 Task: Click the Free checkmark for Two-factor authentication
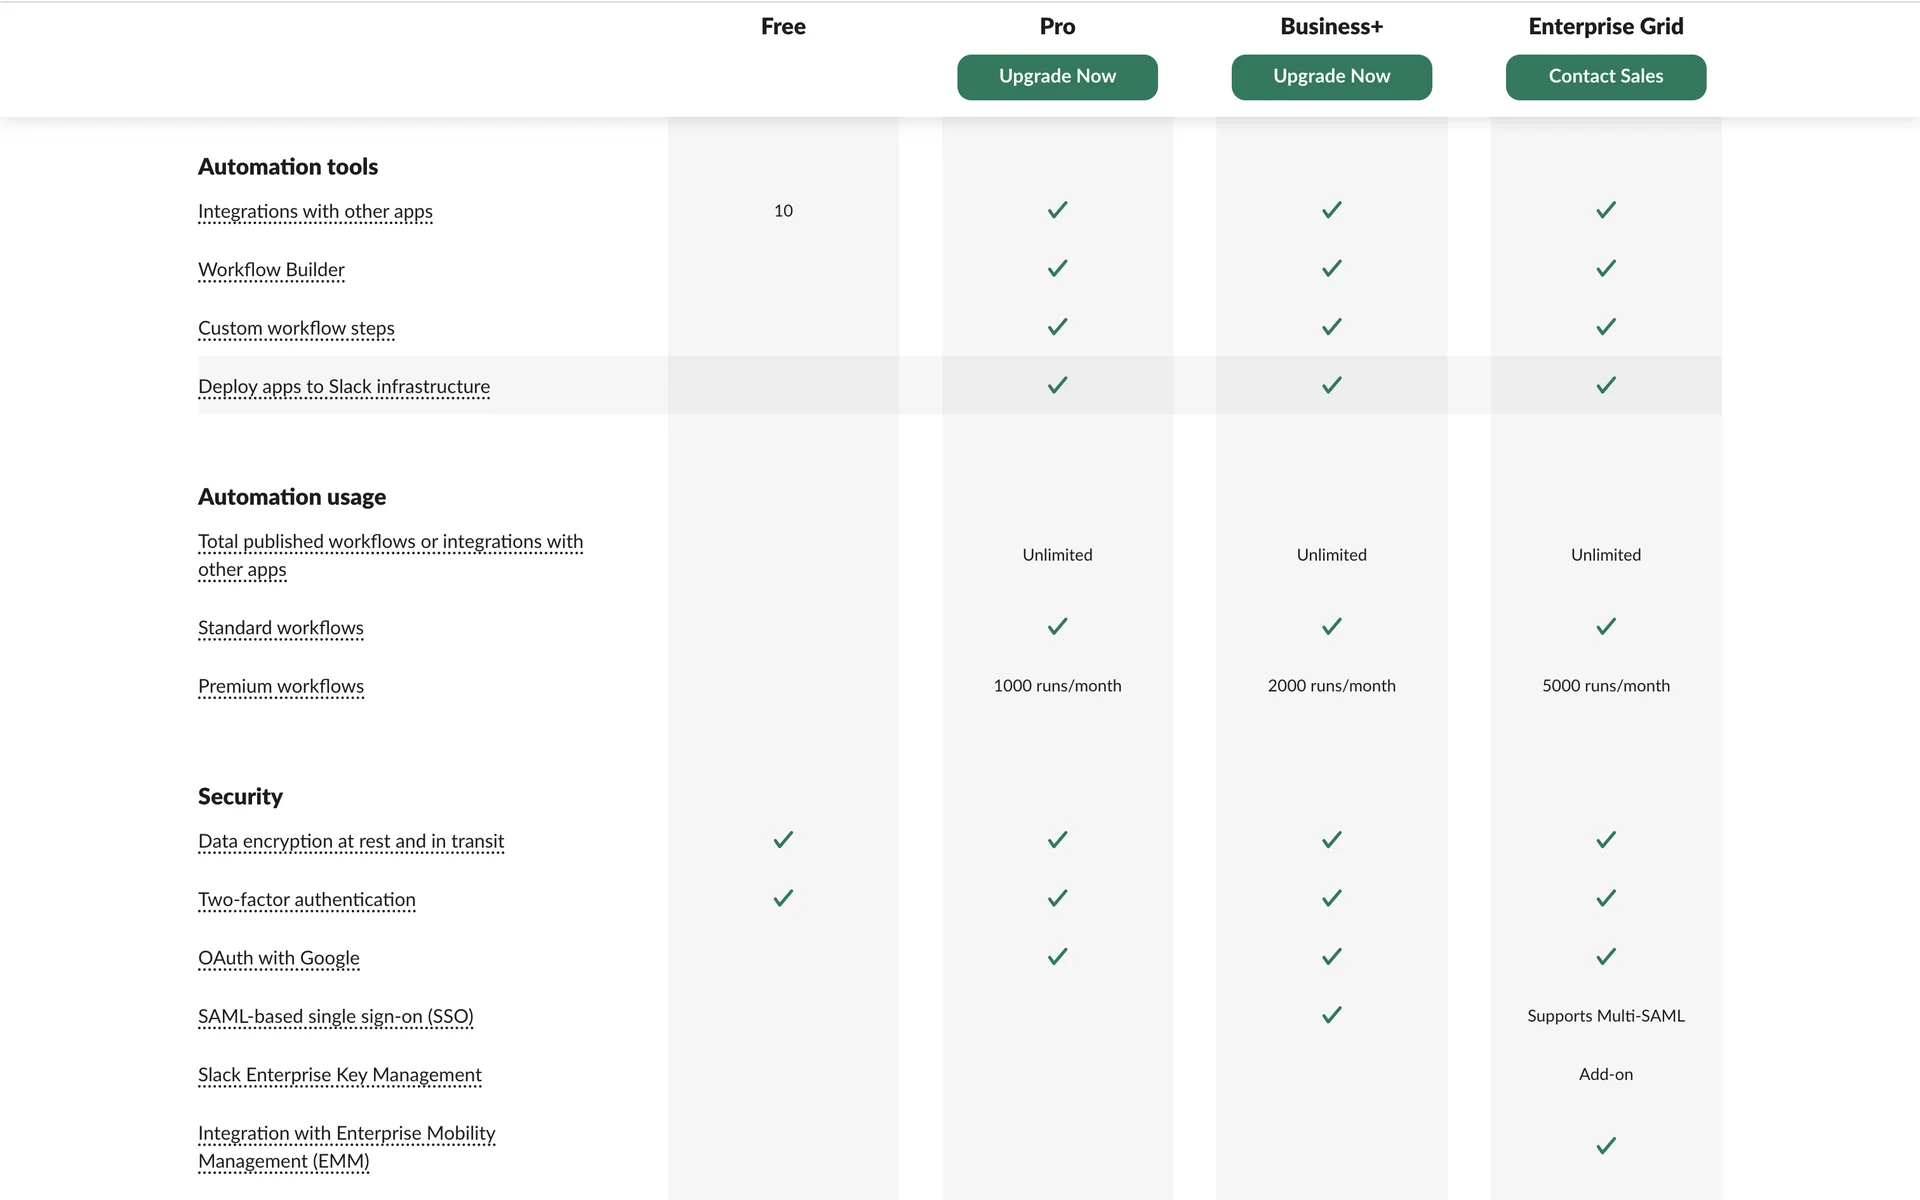[783, 898]
